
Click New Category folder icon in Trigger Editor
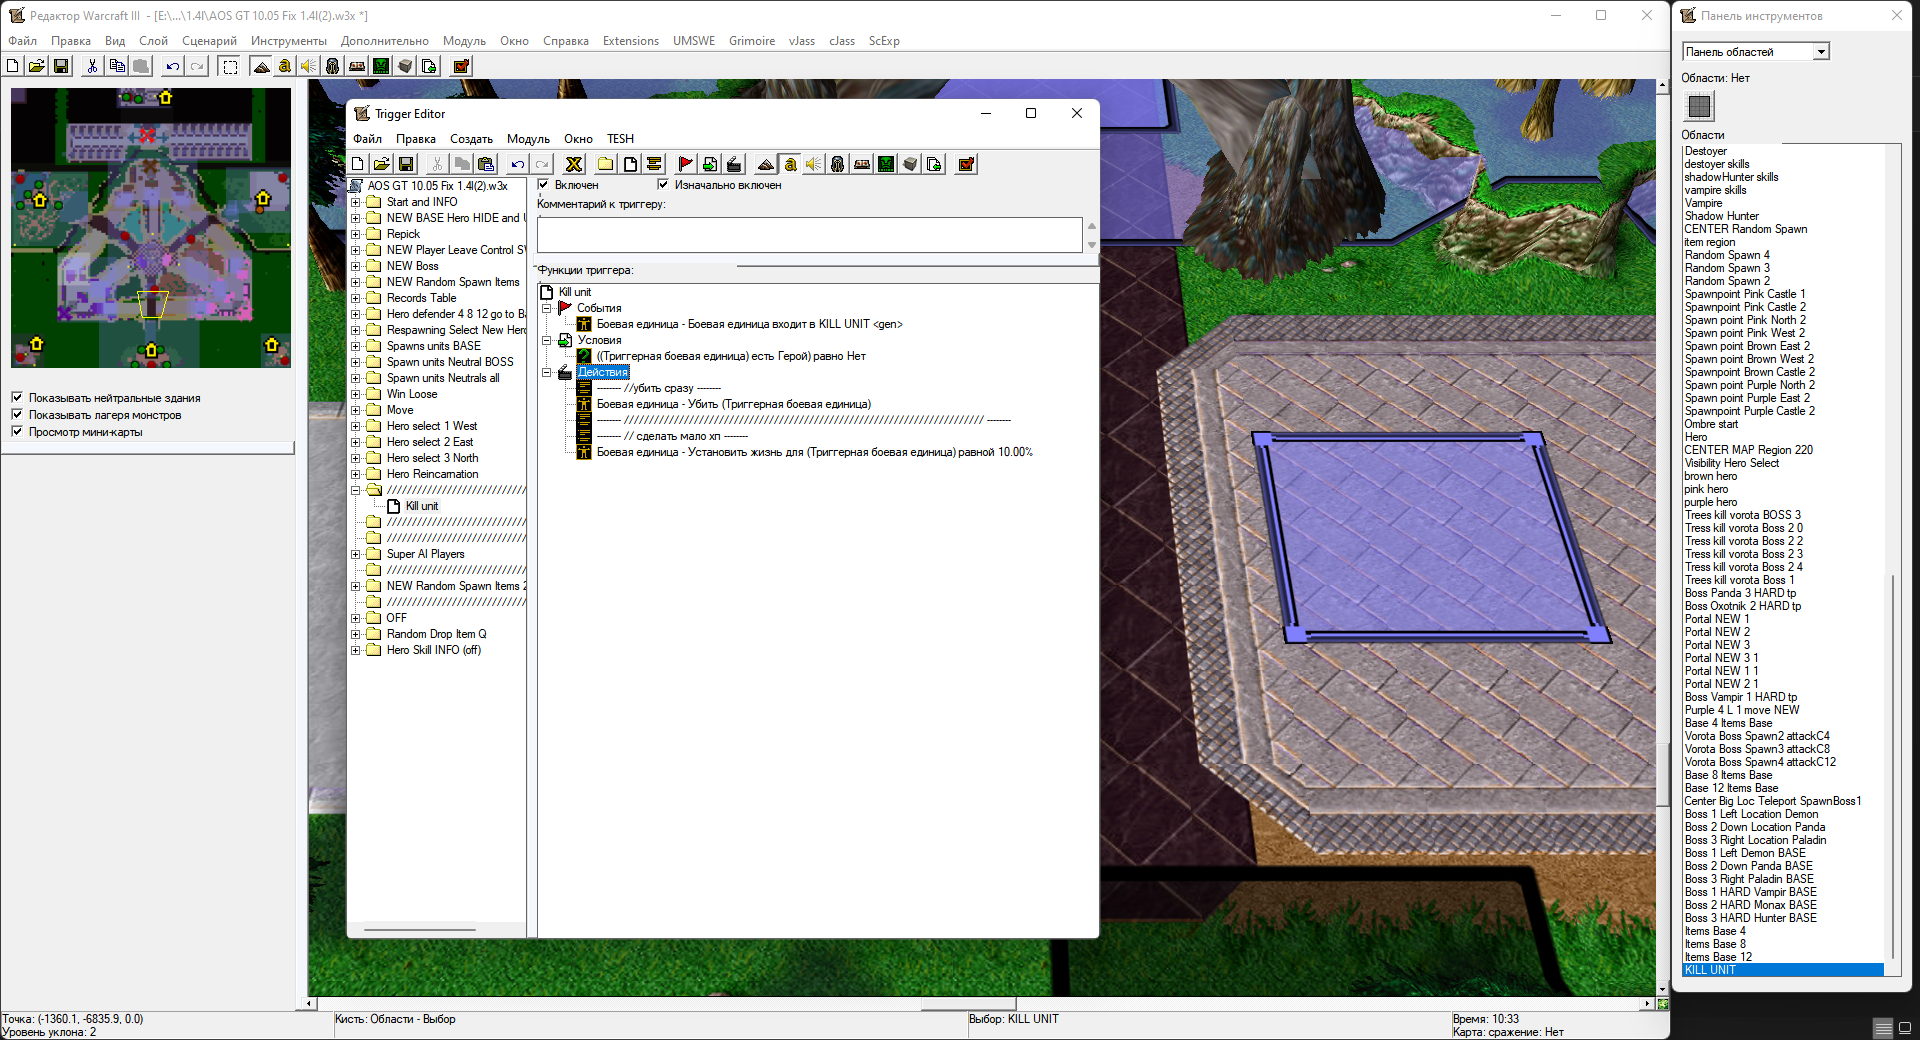[606, 164]
